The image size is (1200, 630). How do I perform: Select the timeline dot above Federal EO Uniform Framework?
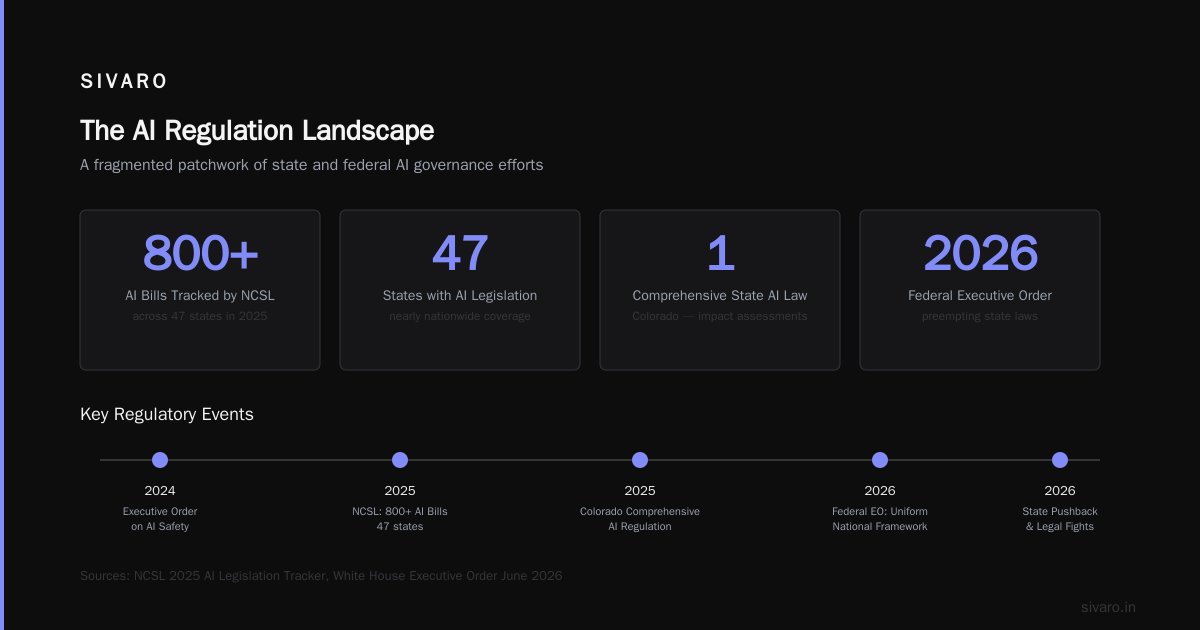click(x=880, y=460)
